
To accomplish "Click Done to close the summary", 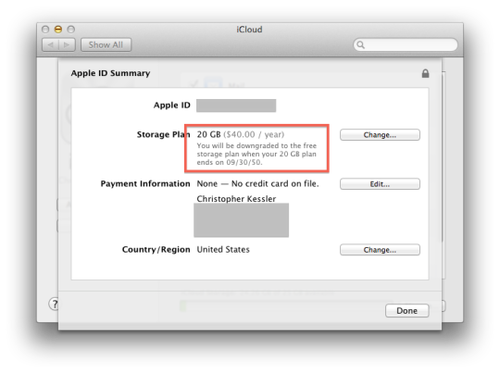I will (407, 311).
